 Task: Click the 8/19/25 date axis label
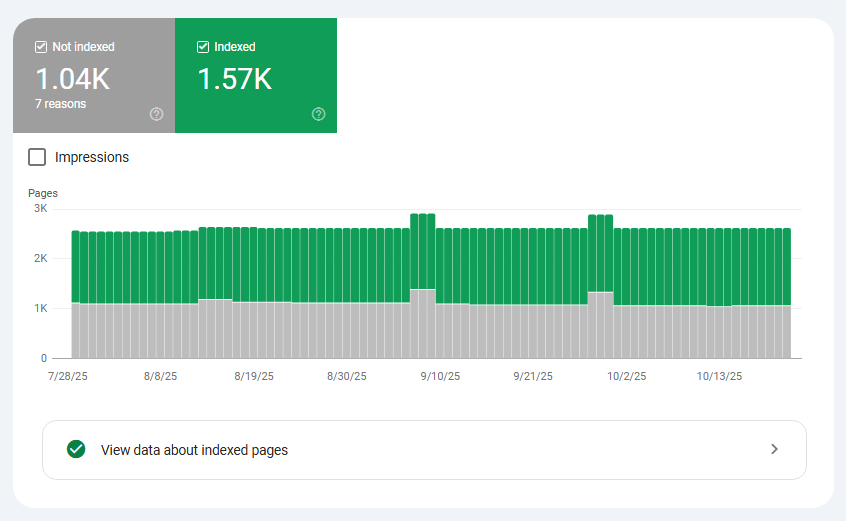click(x=254, y=377)
